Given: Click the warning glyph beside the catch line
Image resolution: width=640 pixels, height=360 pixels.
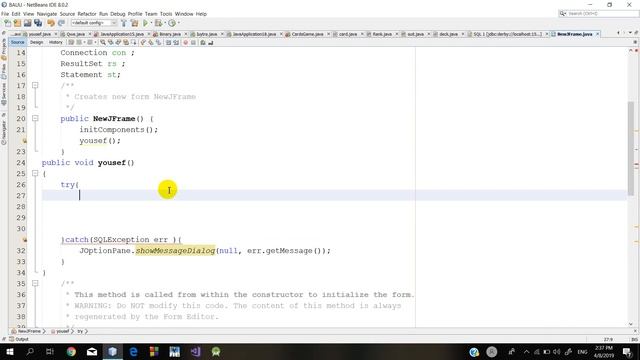Looking at the screenshot, I should coord(24,240).
